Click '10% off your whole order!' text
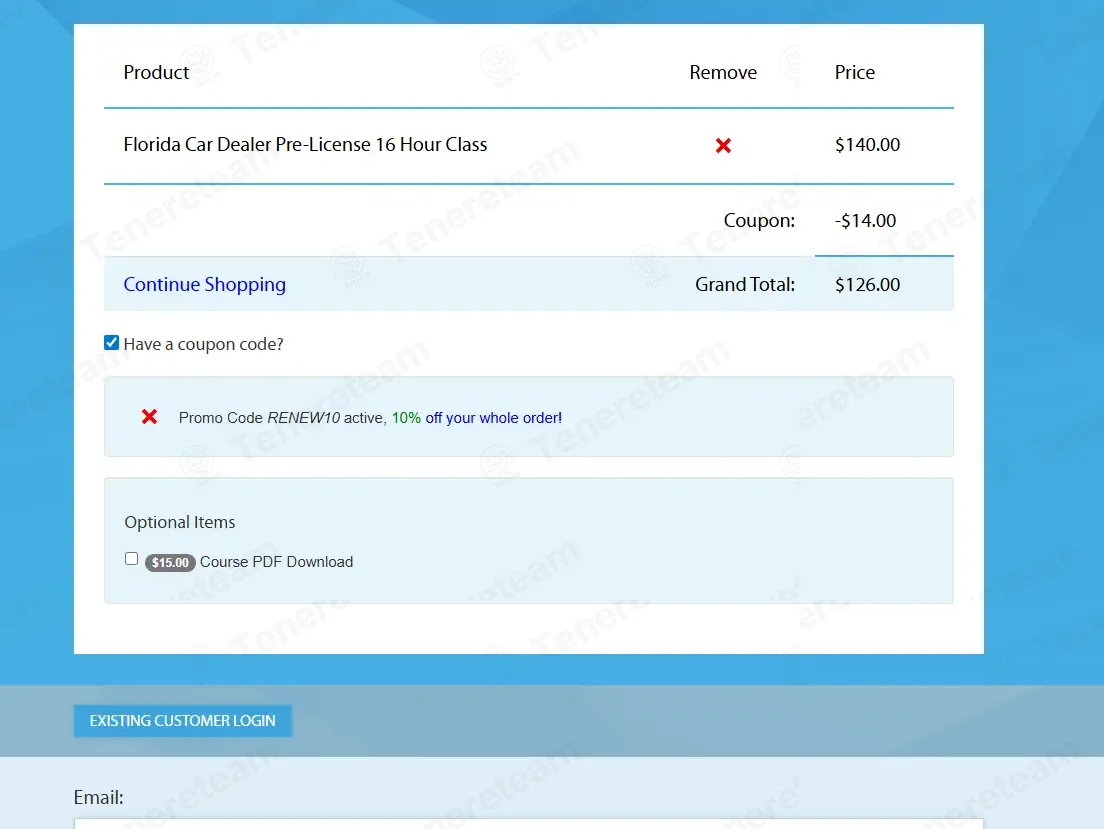Screen dimensions: 1104x829 (477, 418)
